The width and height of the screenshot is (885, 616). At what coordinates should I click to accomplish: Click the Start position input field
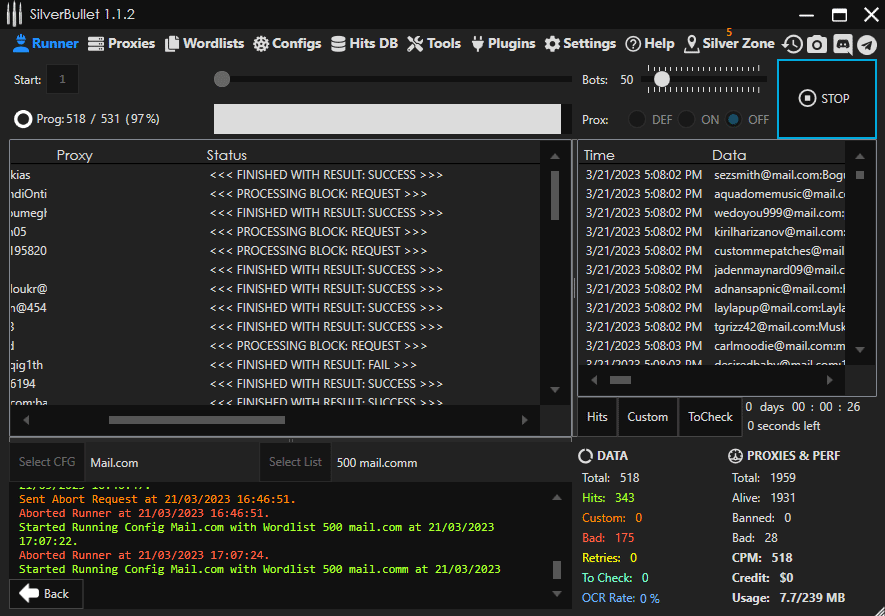62,79
